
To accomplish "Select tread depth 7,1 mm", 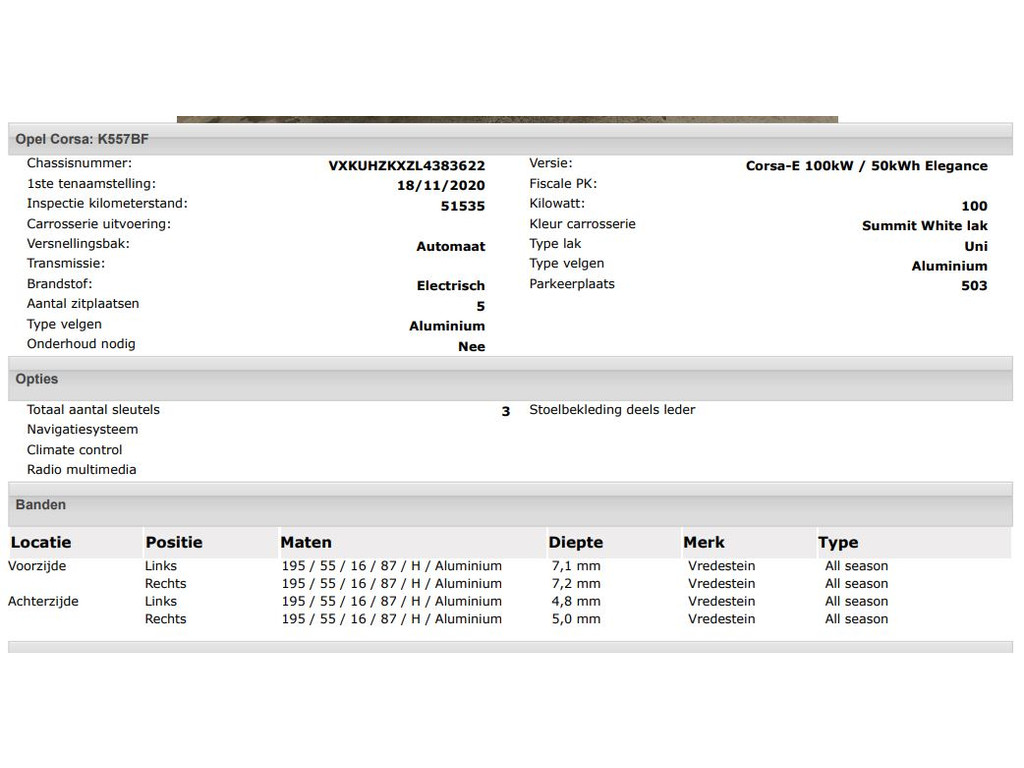I will pyautogui.click(x=576, y=566).
